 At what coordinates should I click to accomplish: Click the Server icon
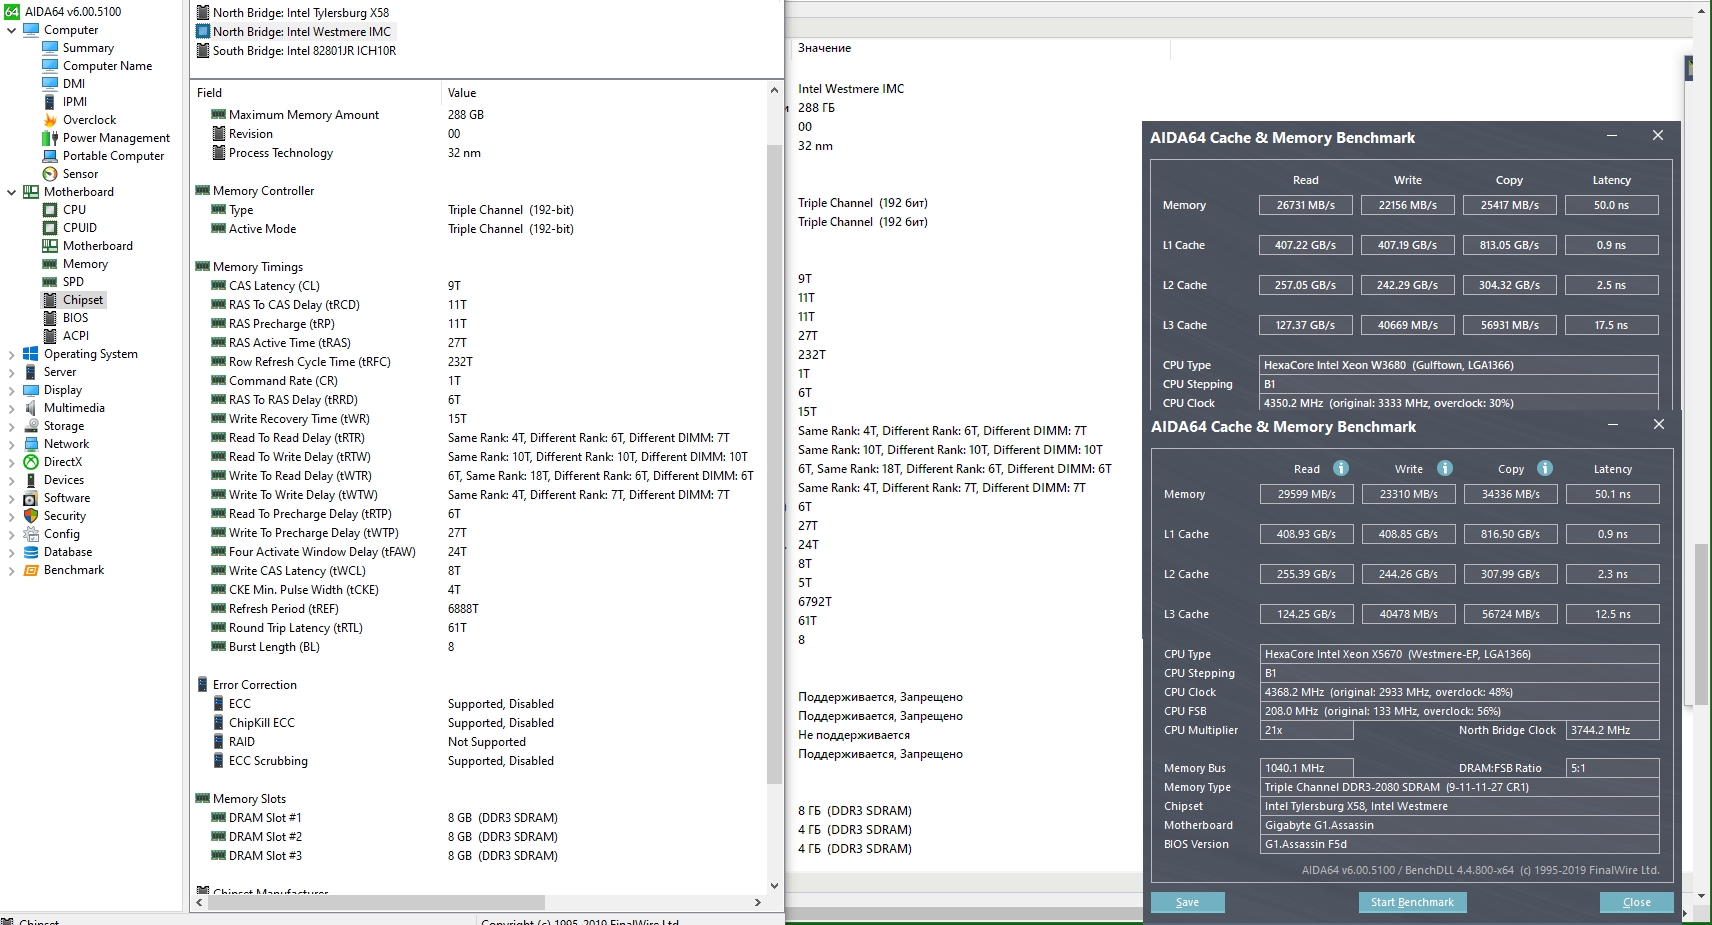pos(31,372)
